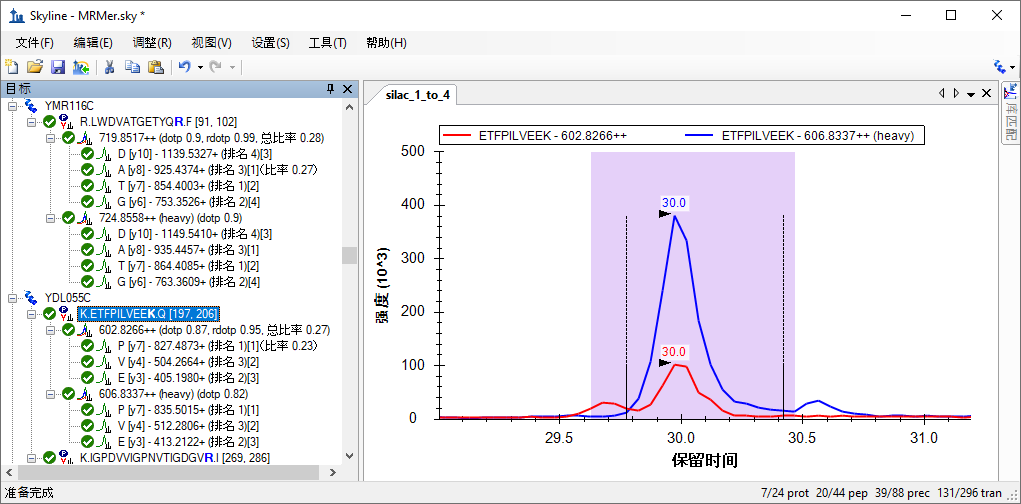The height and width of the screenshot is (504, 1021).
Task: Click the targets panel horizontal scroll right arrow
Action: tap(333, 473)
